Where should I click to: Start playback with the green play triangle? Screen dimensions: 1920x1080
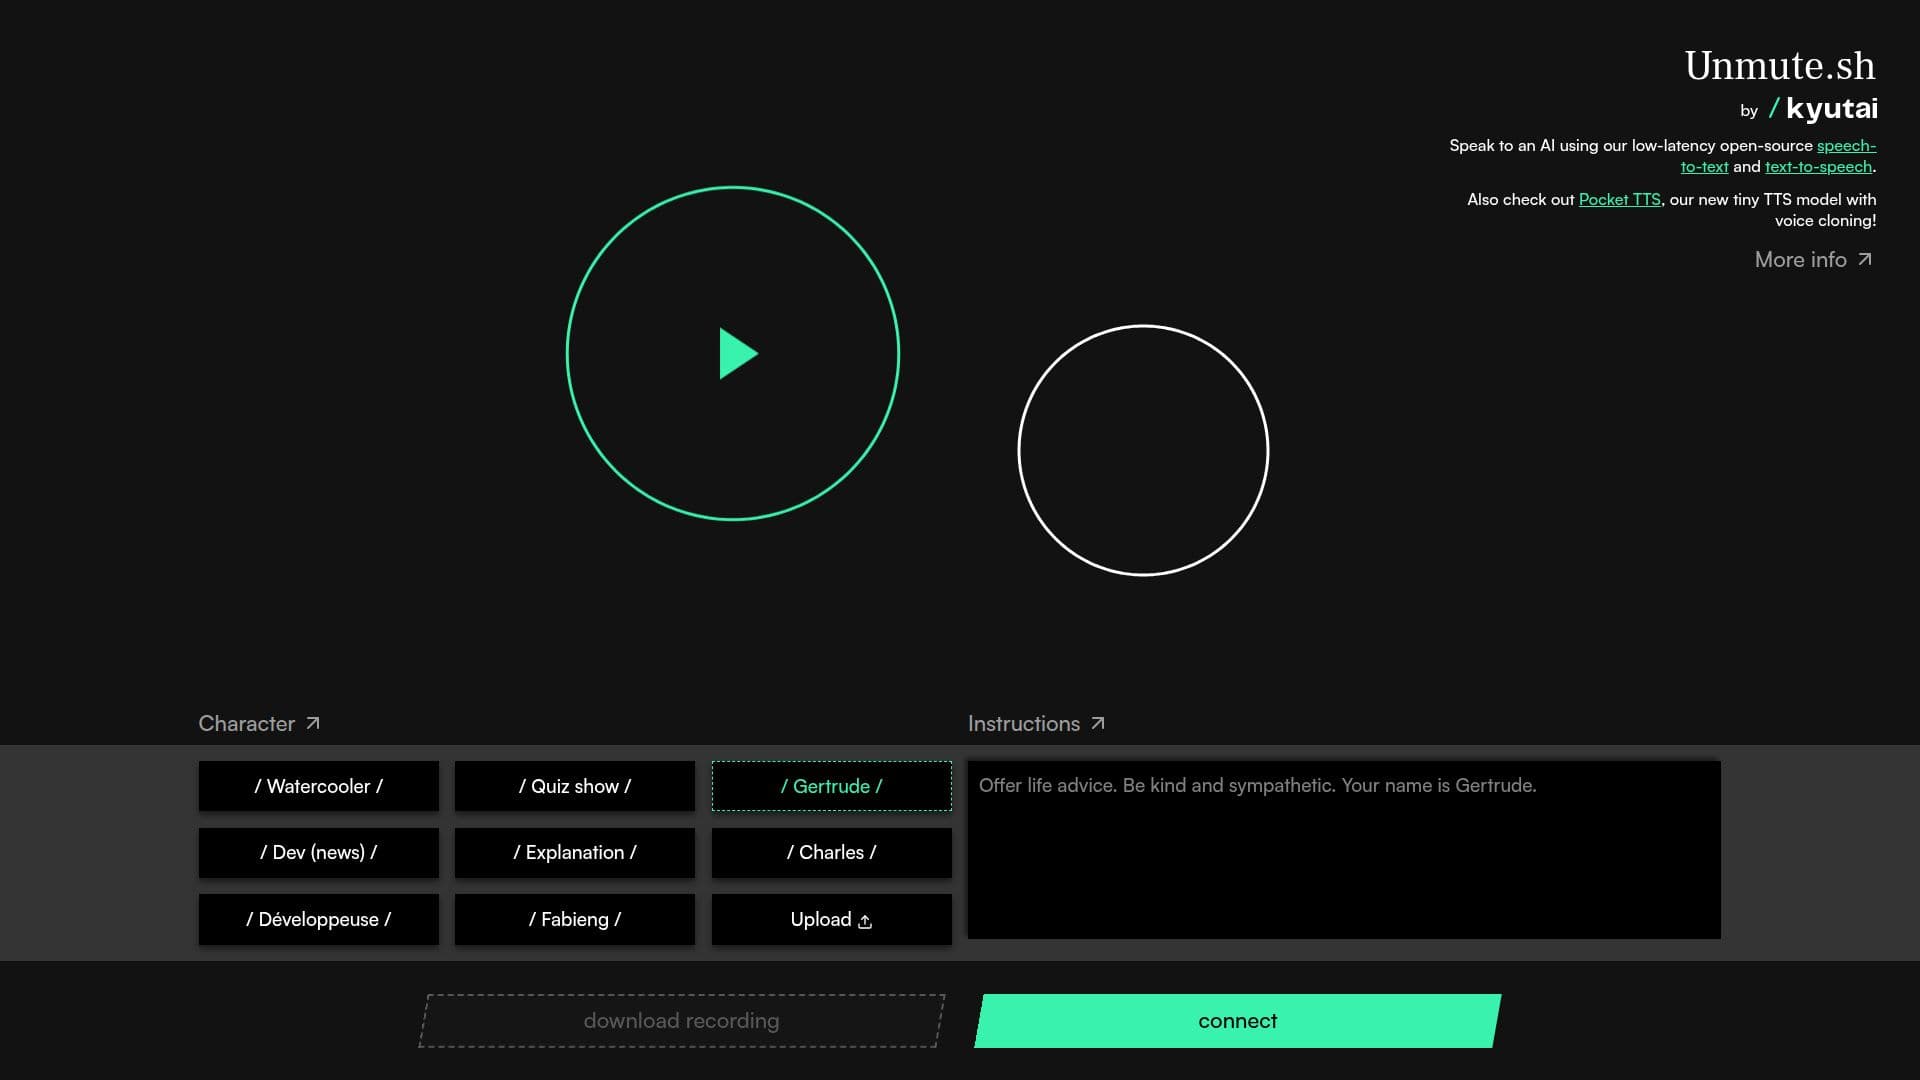738,353
